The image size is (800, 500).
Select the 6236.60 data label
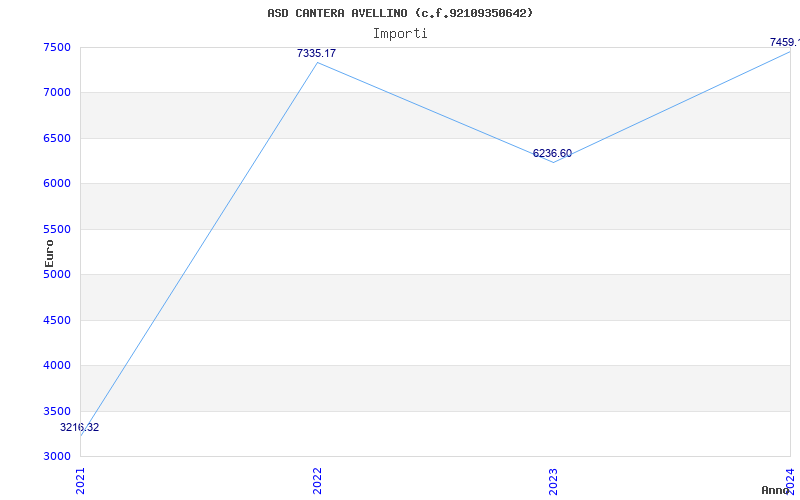[x=552, y=154]
